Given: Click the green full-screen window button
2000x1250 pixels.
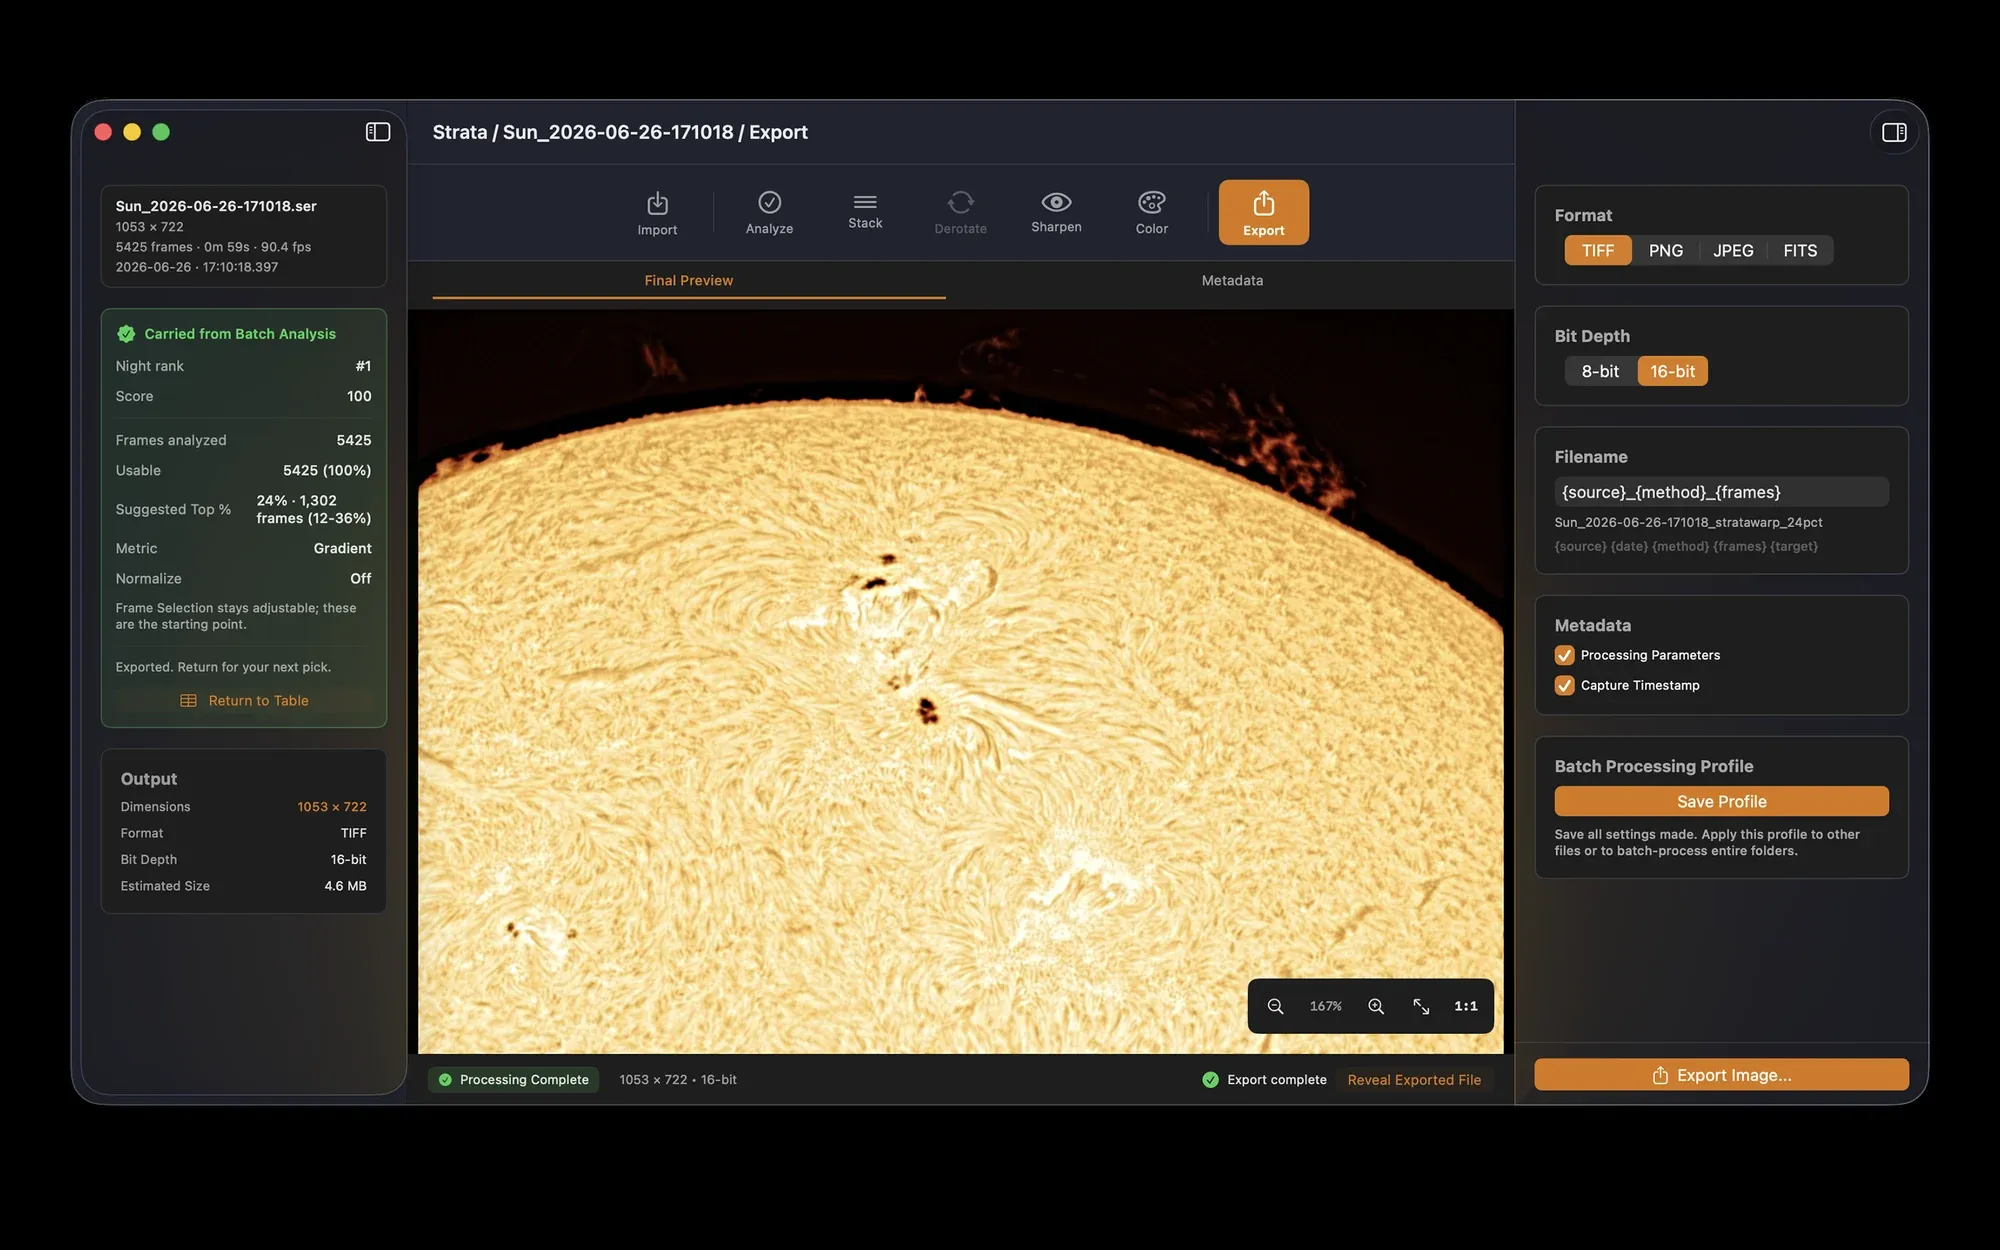Looking at the screenshot, I should coord(161,132).
